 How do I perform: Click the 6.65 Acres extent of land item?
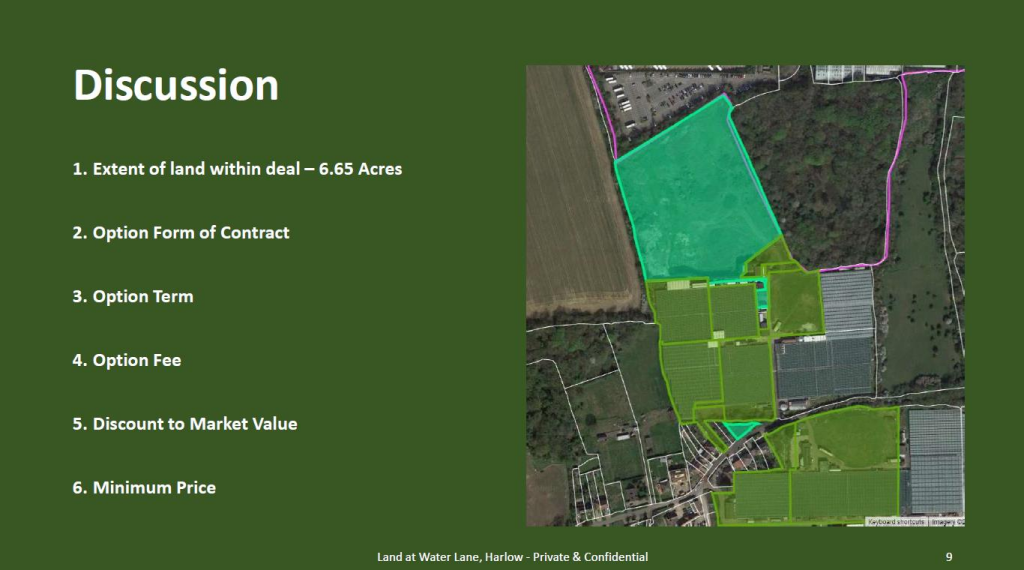(237, 169)
